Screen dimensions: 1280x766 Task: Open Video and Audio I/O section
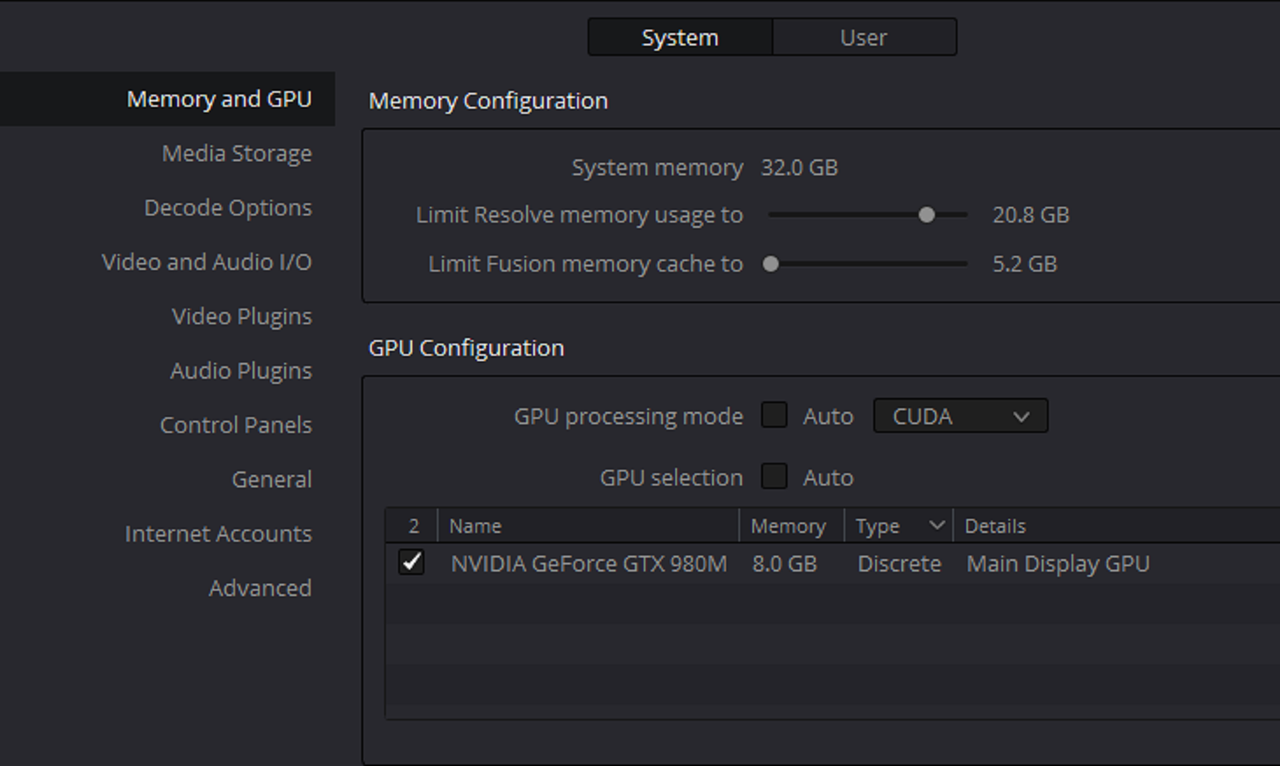(x=207, y=261)
